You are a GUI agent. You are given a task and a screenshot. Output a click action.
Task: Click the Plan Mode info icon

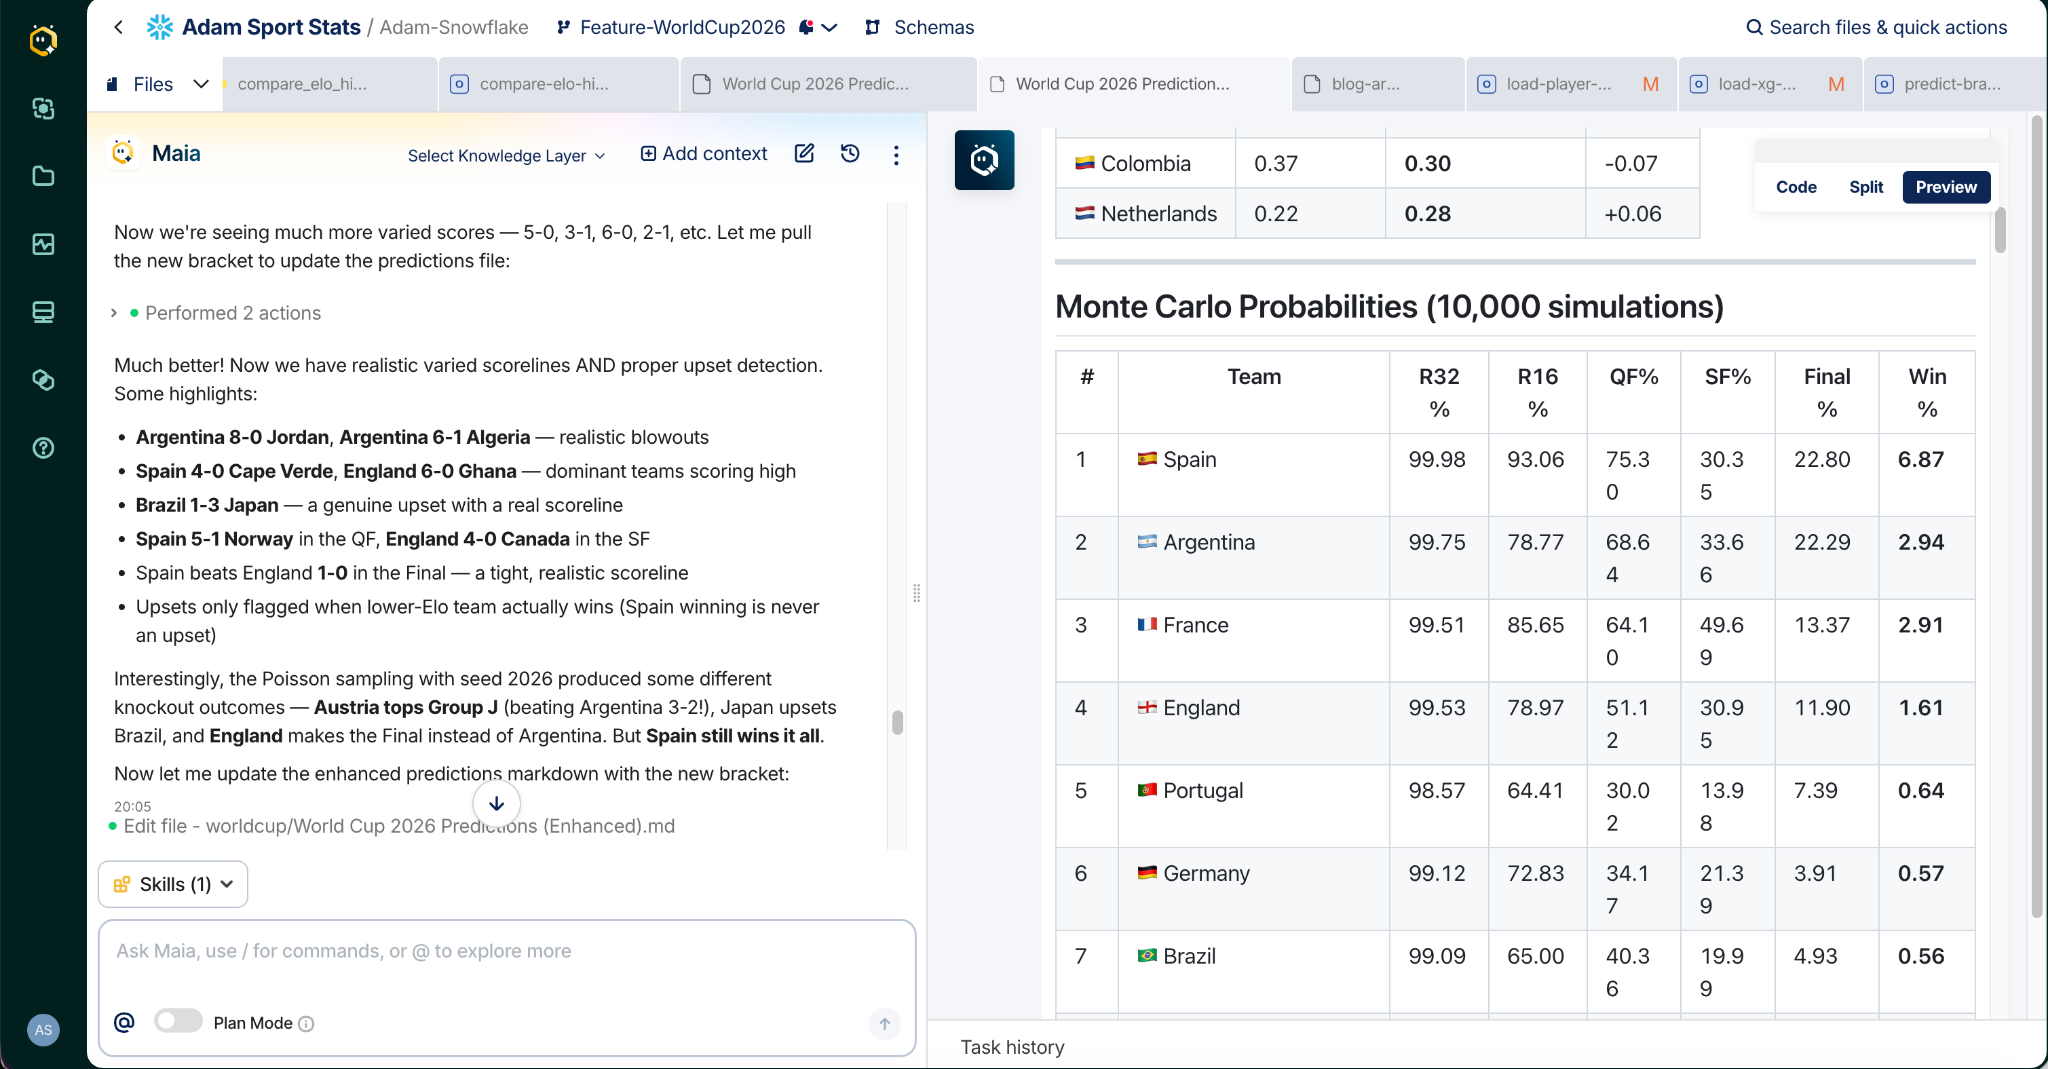306,1024
